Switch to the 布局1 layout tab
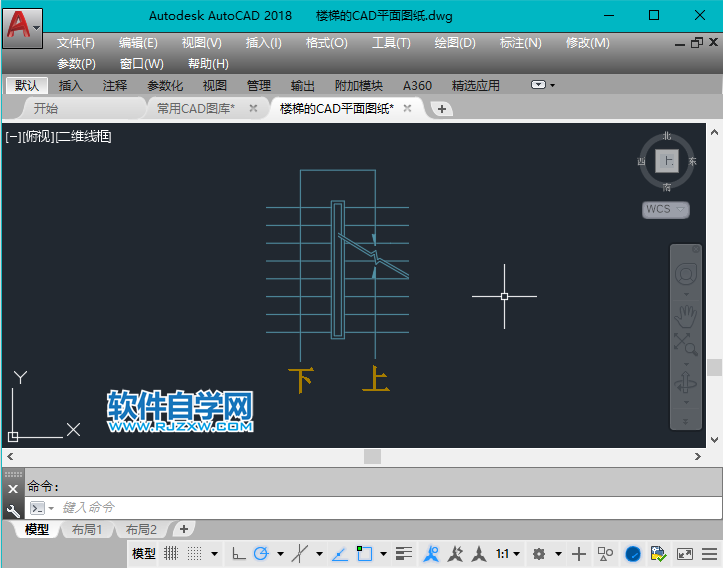723x568 pixels. [87, 529]
